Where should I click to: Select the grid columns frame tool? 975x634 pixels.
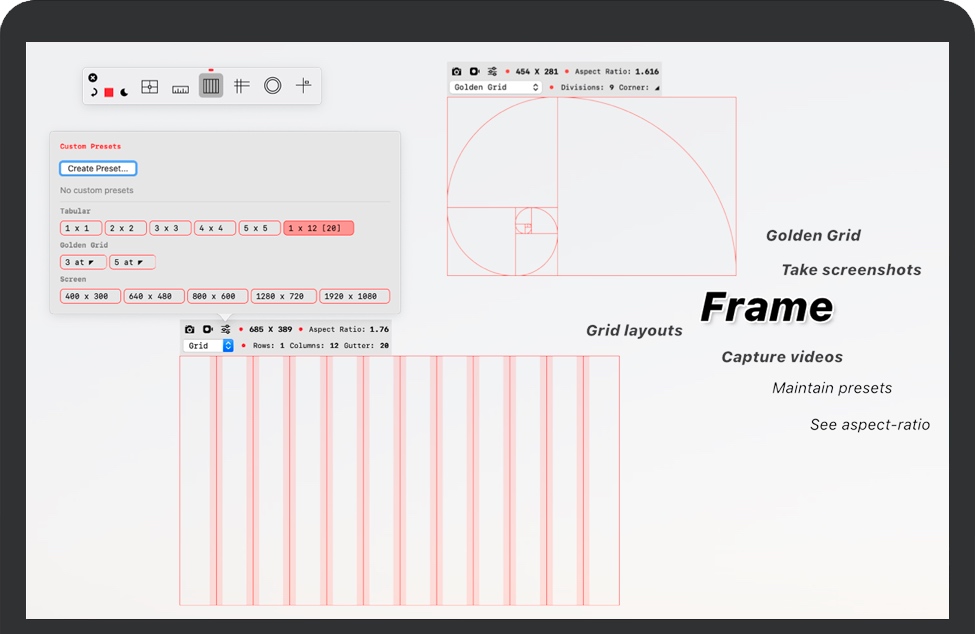click(x=211, y=87)
